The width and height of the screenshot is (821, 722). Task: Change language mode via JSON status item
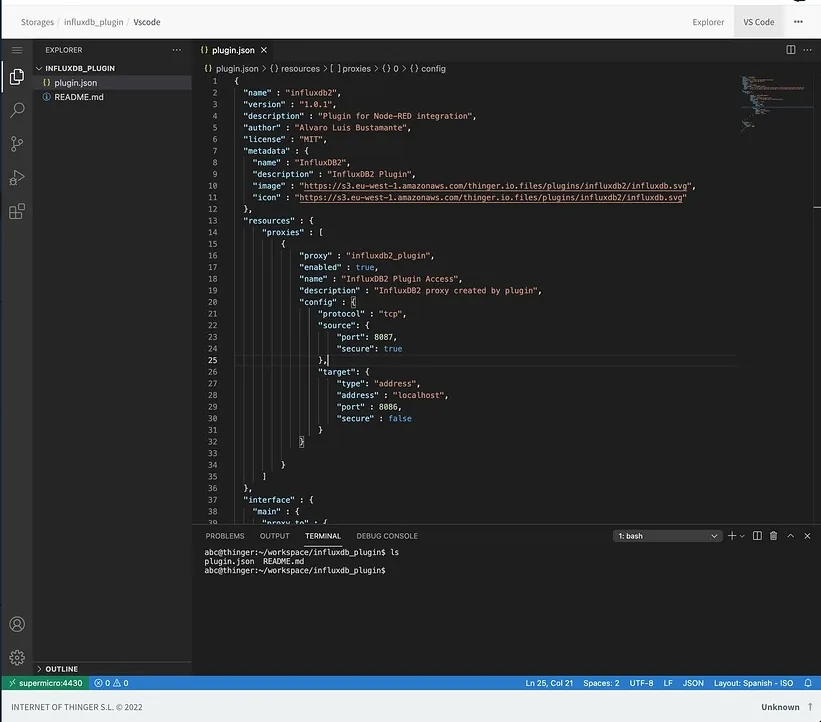tap(693, 683)
